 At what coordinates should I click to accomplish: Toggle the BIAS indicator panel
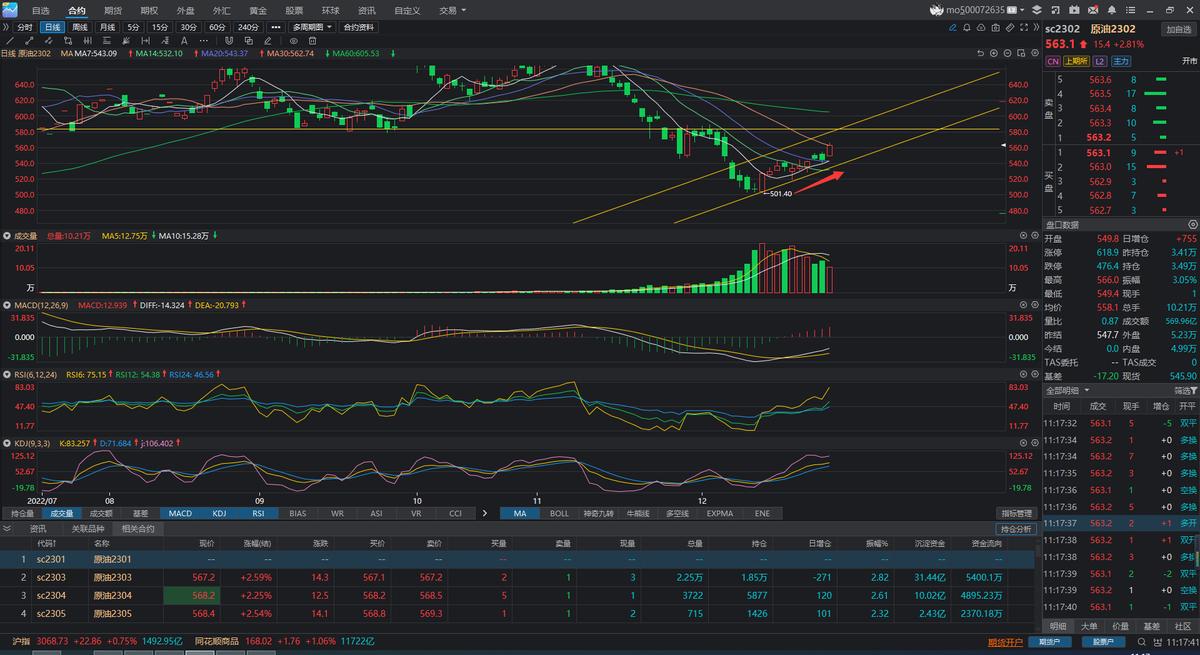tap(297, 513)
